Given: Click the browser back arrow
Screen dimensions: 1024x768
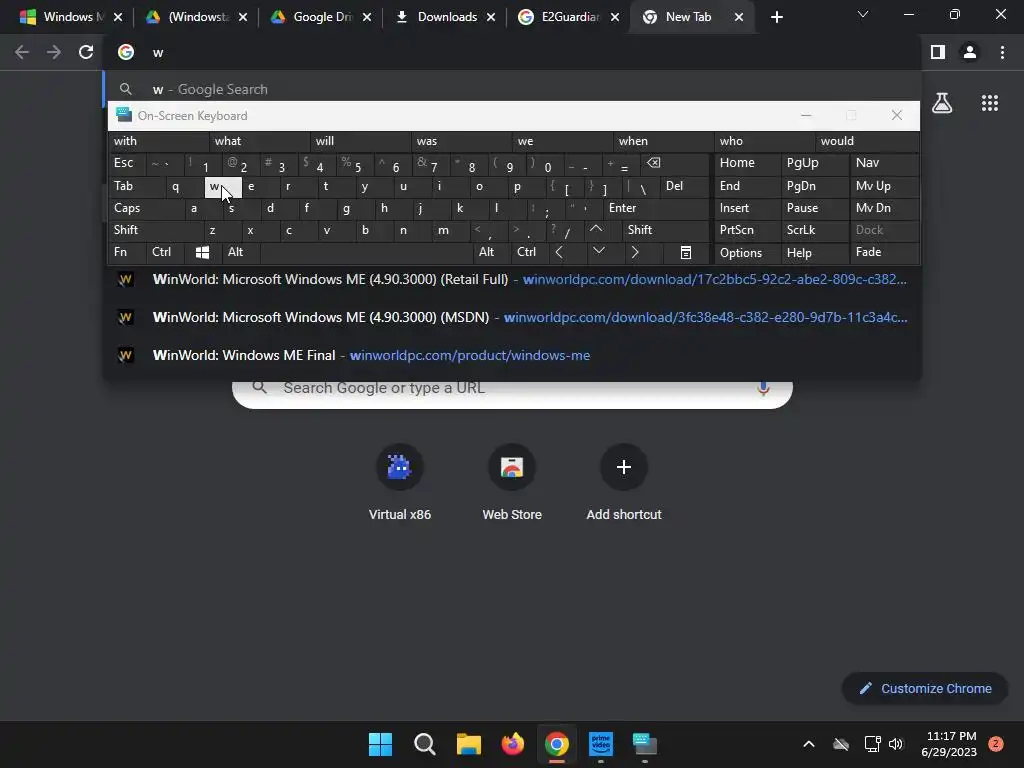Looking at the screenshot, I should 22,52.
